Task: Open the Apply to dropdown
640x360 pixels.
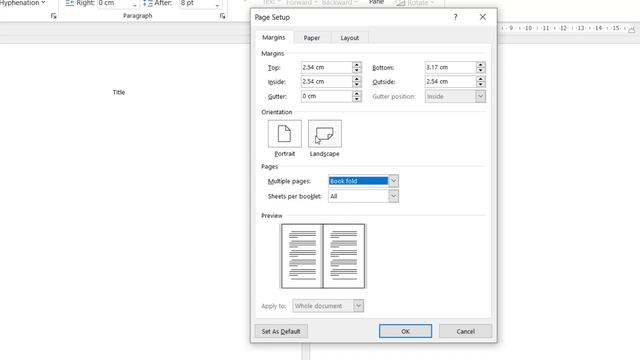Action: coord(328,306)
